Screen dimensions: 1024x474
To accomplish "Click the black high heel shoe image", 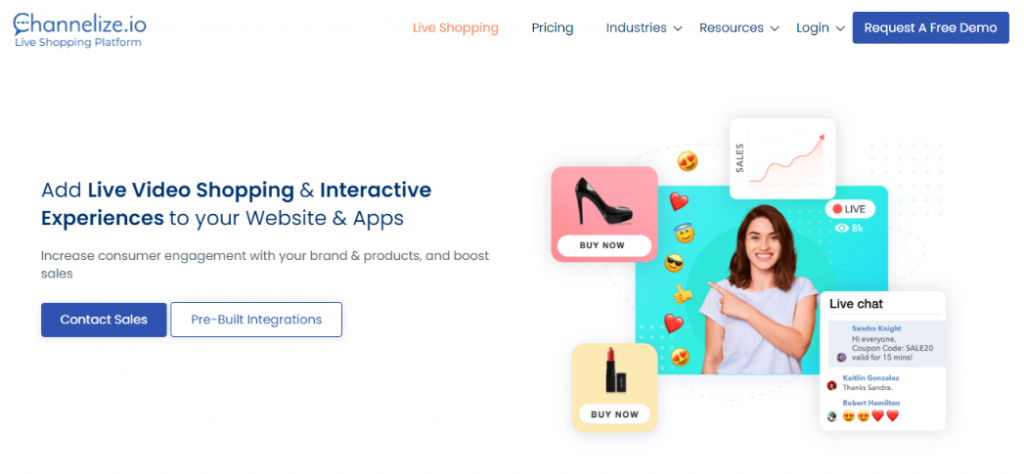I will 603,201.
